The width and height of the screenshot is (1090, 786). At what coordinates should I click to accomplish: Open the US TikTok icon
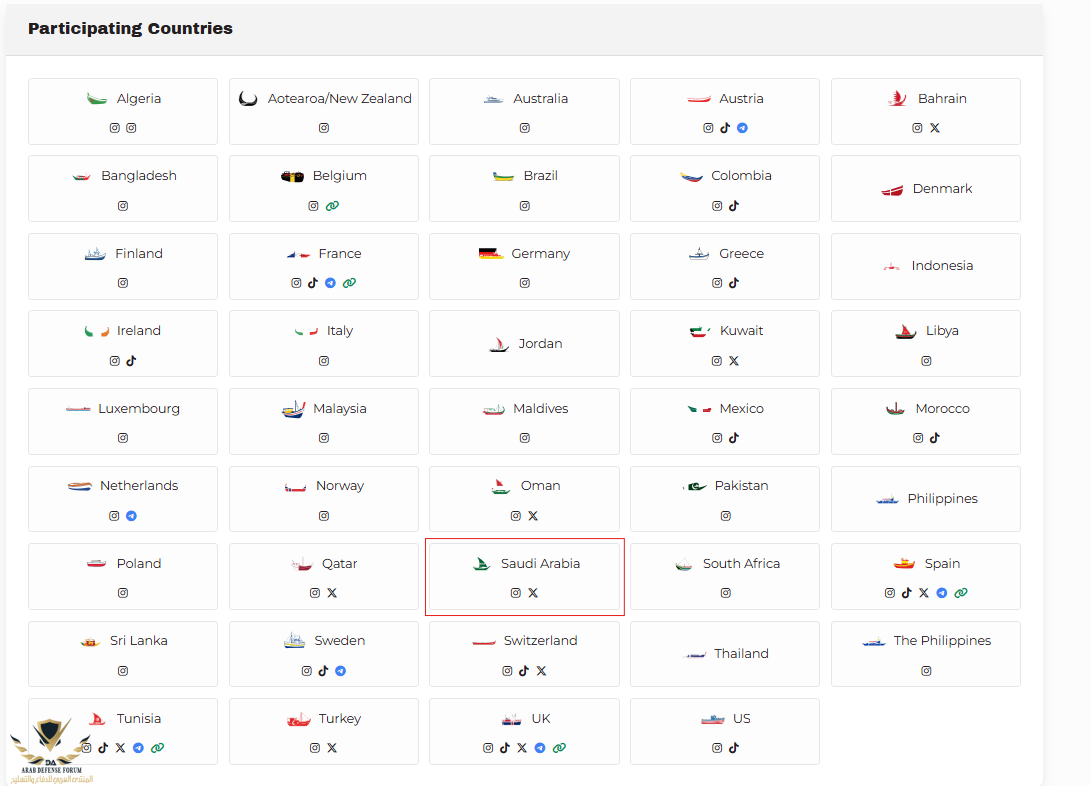pos(734,748)
